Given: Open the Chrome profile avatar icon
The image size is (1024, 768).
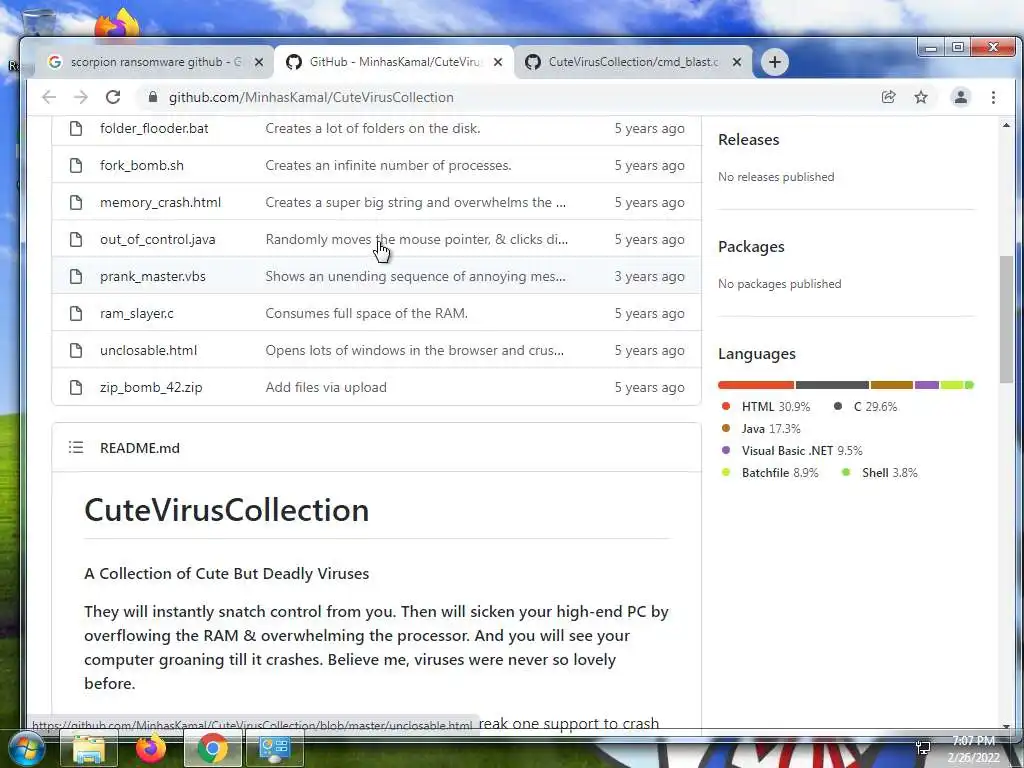Looking at the screenshot, I should [x=961, y=97].
